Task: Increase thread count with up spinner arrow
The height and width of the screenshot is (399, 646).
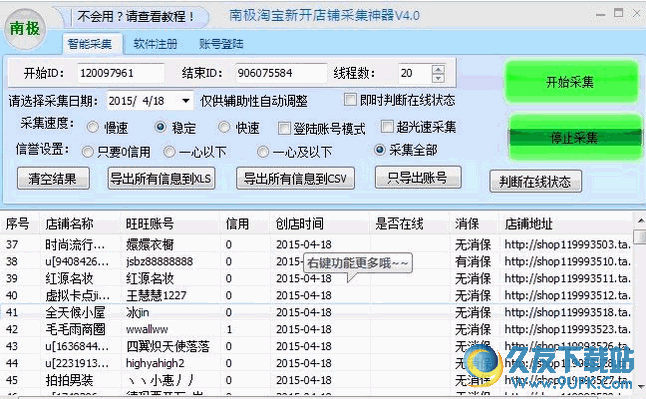Action: coord(438,69)
